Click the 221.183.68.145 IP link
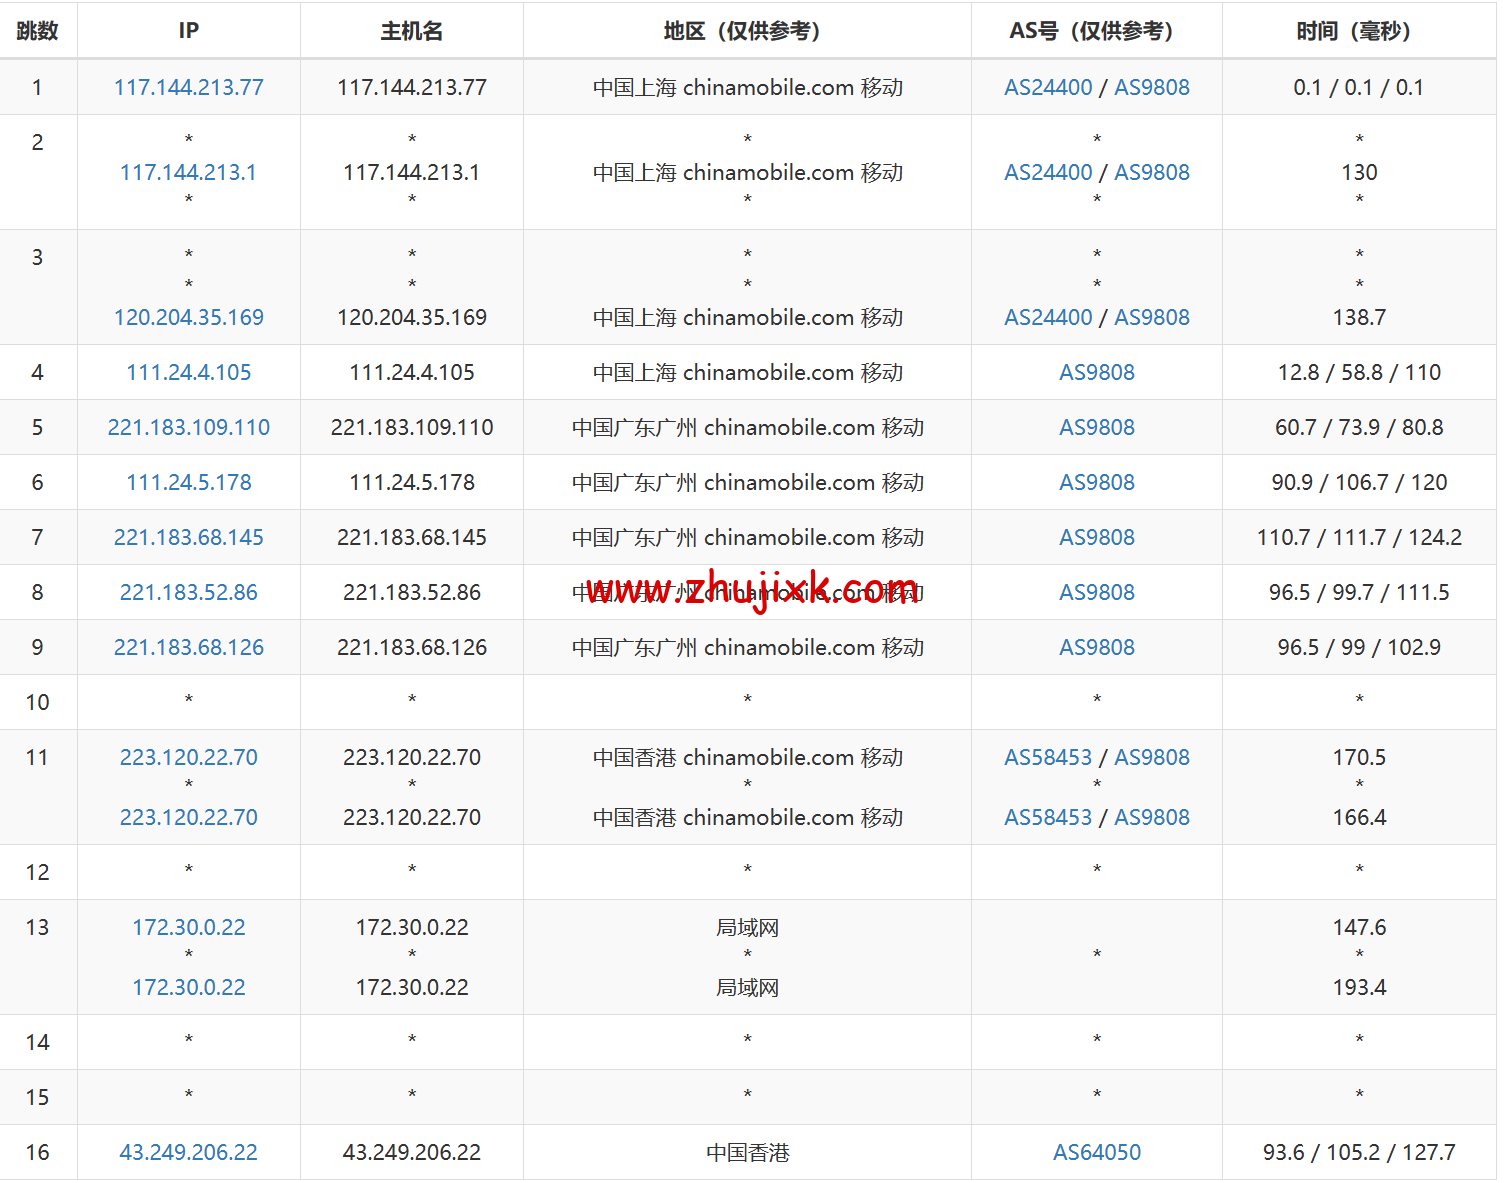This screenshot has height=1183, width=1504. tap(188, 537)
